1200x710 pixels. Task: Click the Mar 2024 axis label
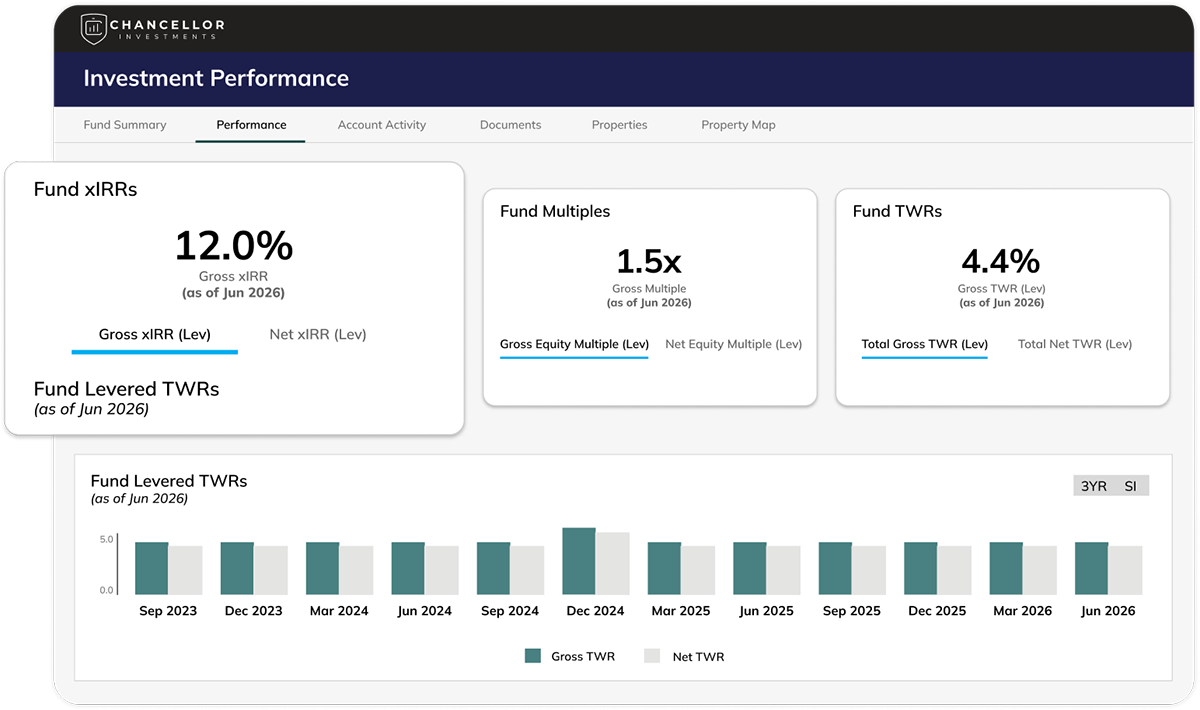[x=339, y=611]
